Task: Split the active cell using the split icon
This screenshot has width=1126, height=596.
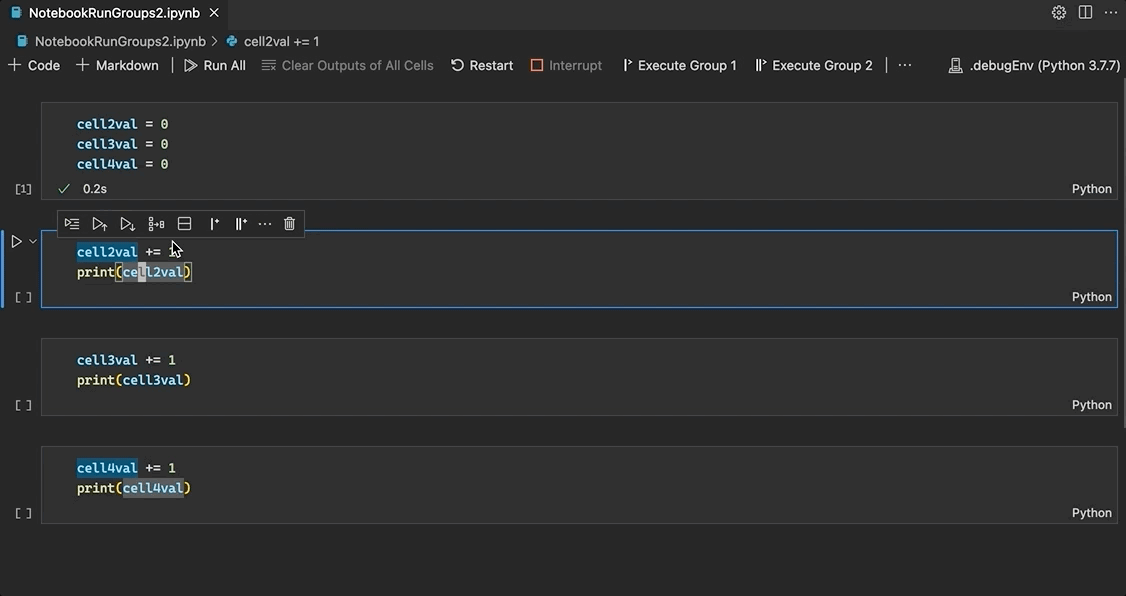Action: (183, 223)
